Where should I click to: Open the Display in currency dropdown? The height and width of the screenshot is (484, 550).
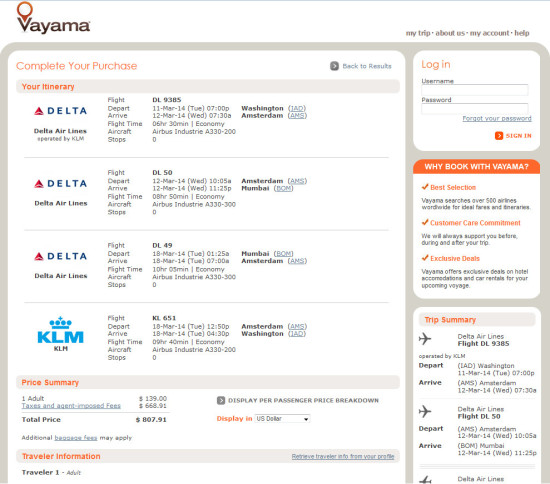pyautogui.click(x=282, y=419)
